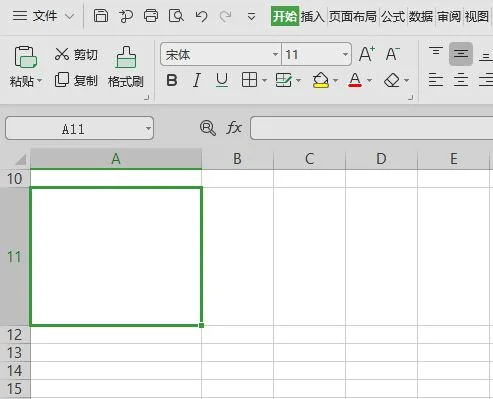Click the magnifier icon beside fx
This screenshot has width=493, height=399.
coord(208,128)
